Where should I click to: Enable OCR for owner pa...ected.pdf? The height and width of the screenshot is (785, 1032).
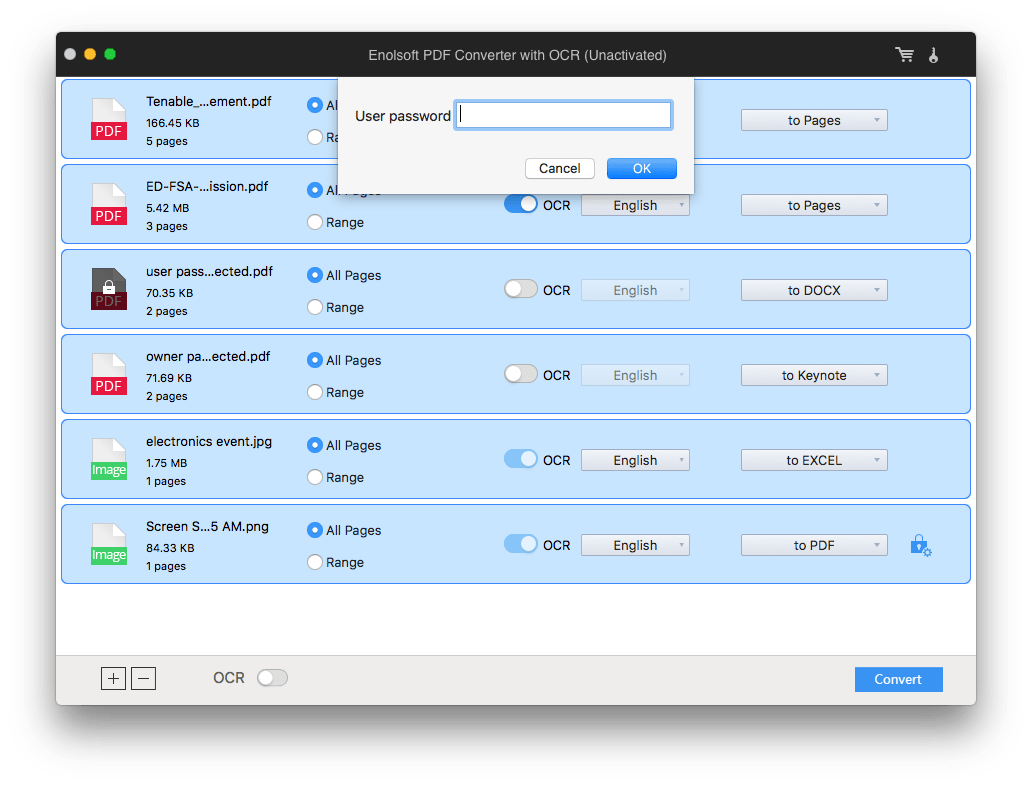[521, 374]
